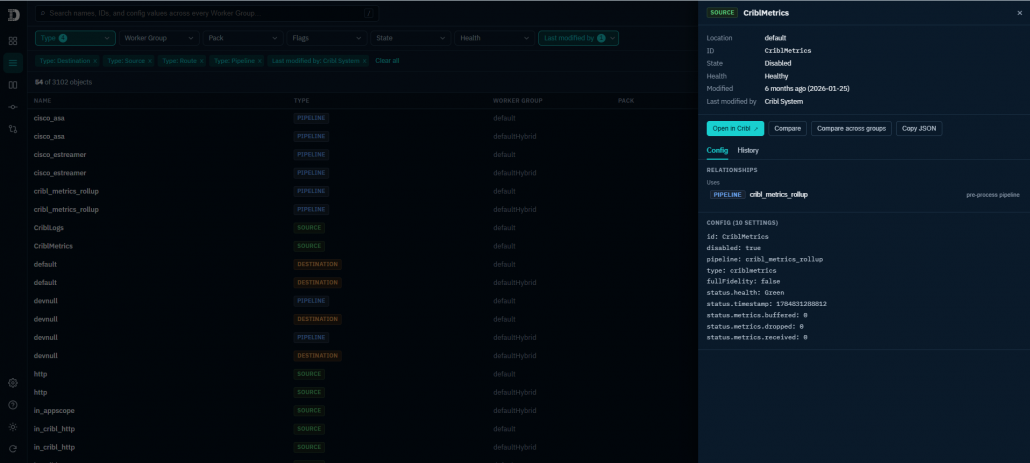The image size is (1030, 463).
Task: Click SOURCE badge in the CriblLogs row
Action: click(309, 228)
